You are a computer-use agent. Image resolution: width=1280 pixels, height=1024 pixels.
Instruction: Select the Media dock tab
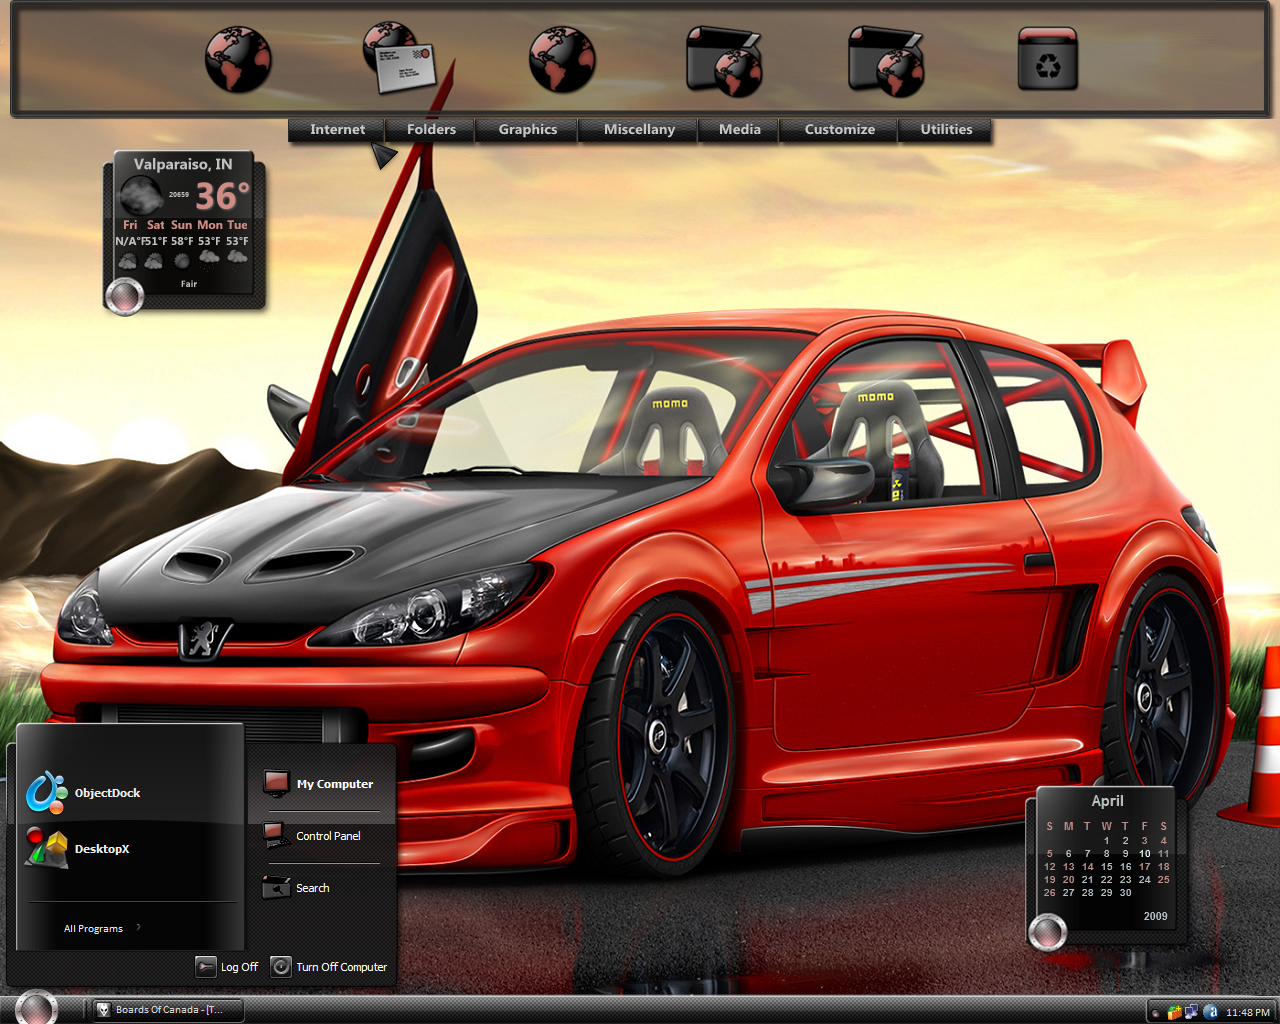coord(739,130)
